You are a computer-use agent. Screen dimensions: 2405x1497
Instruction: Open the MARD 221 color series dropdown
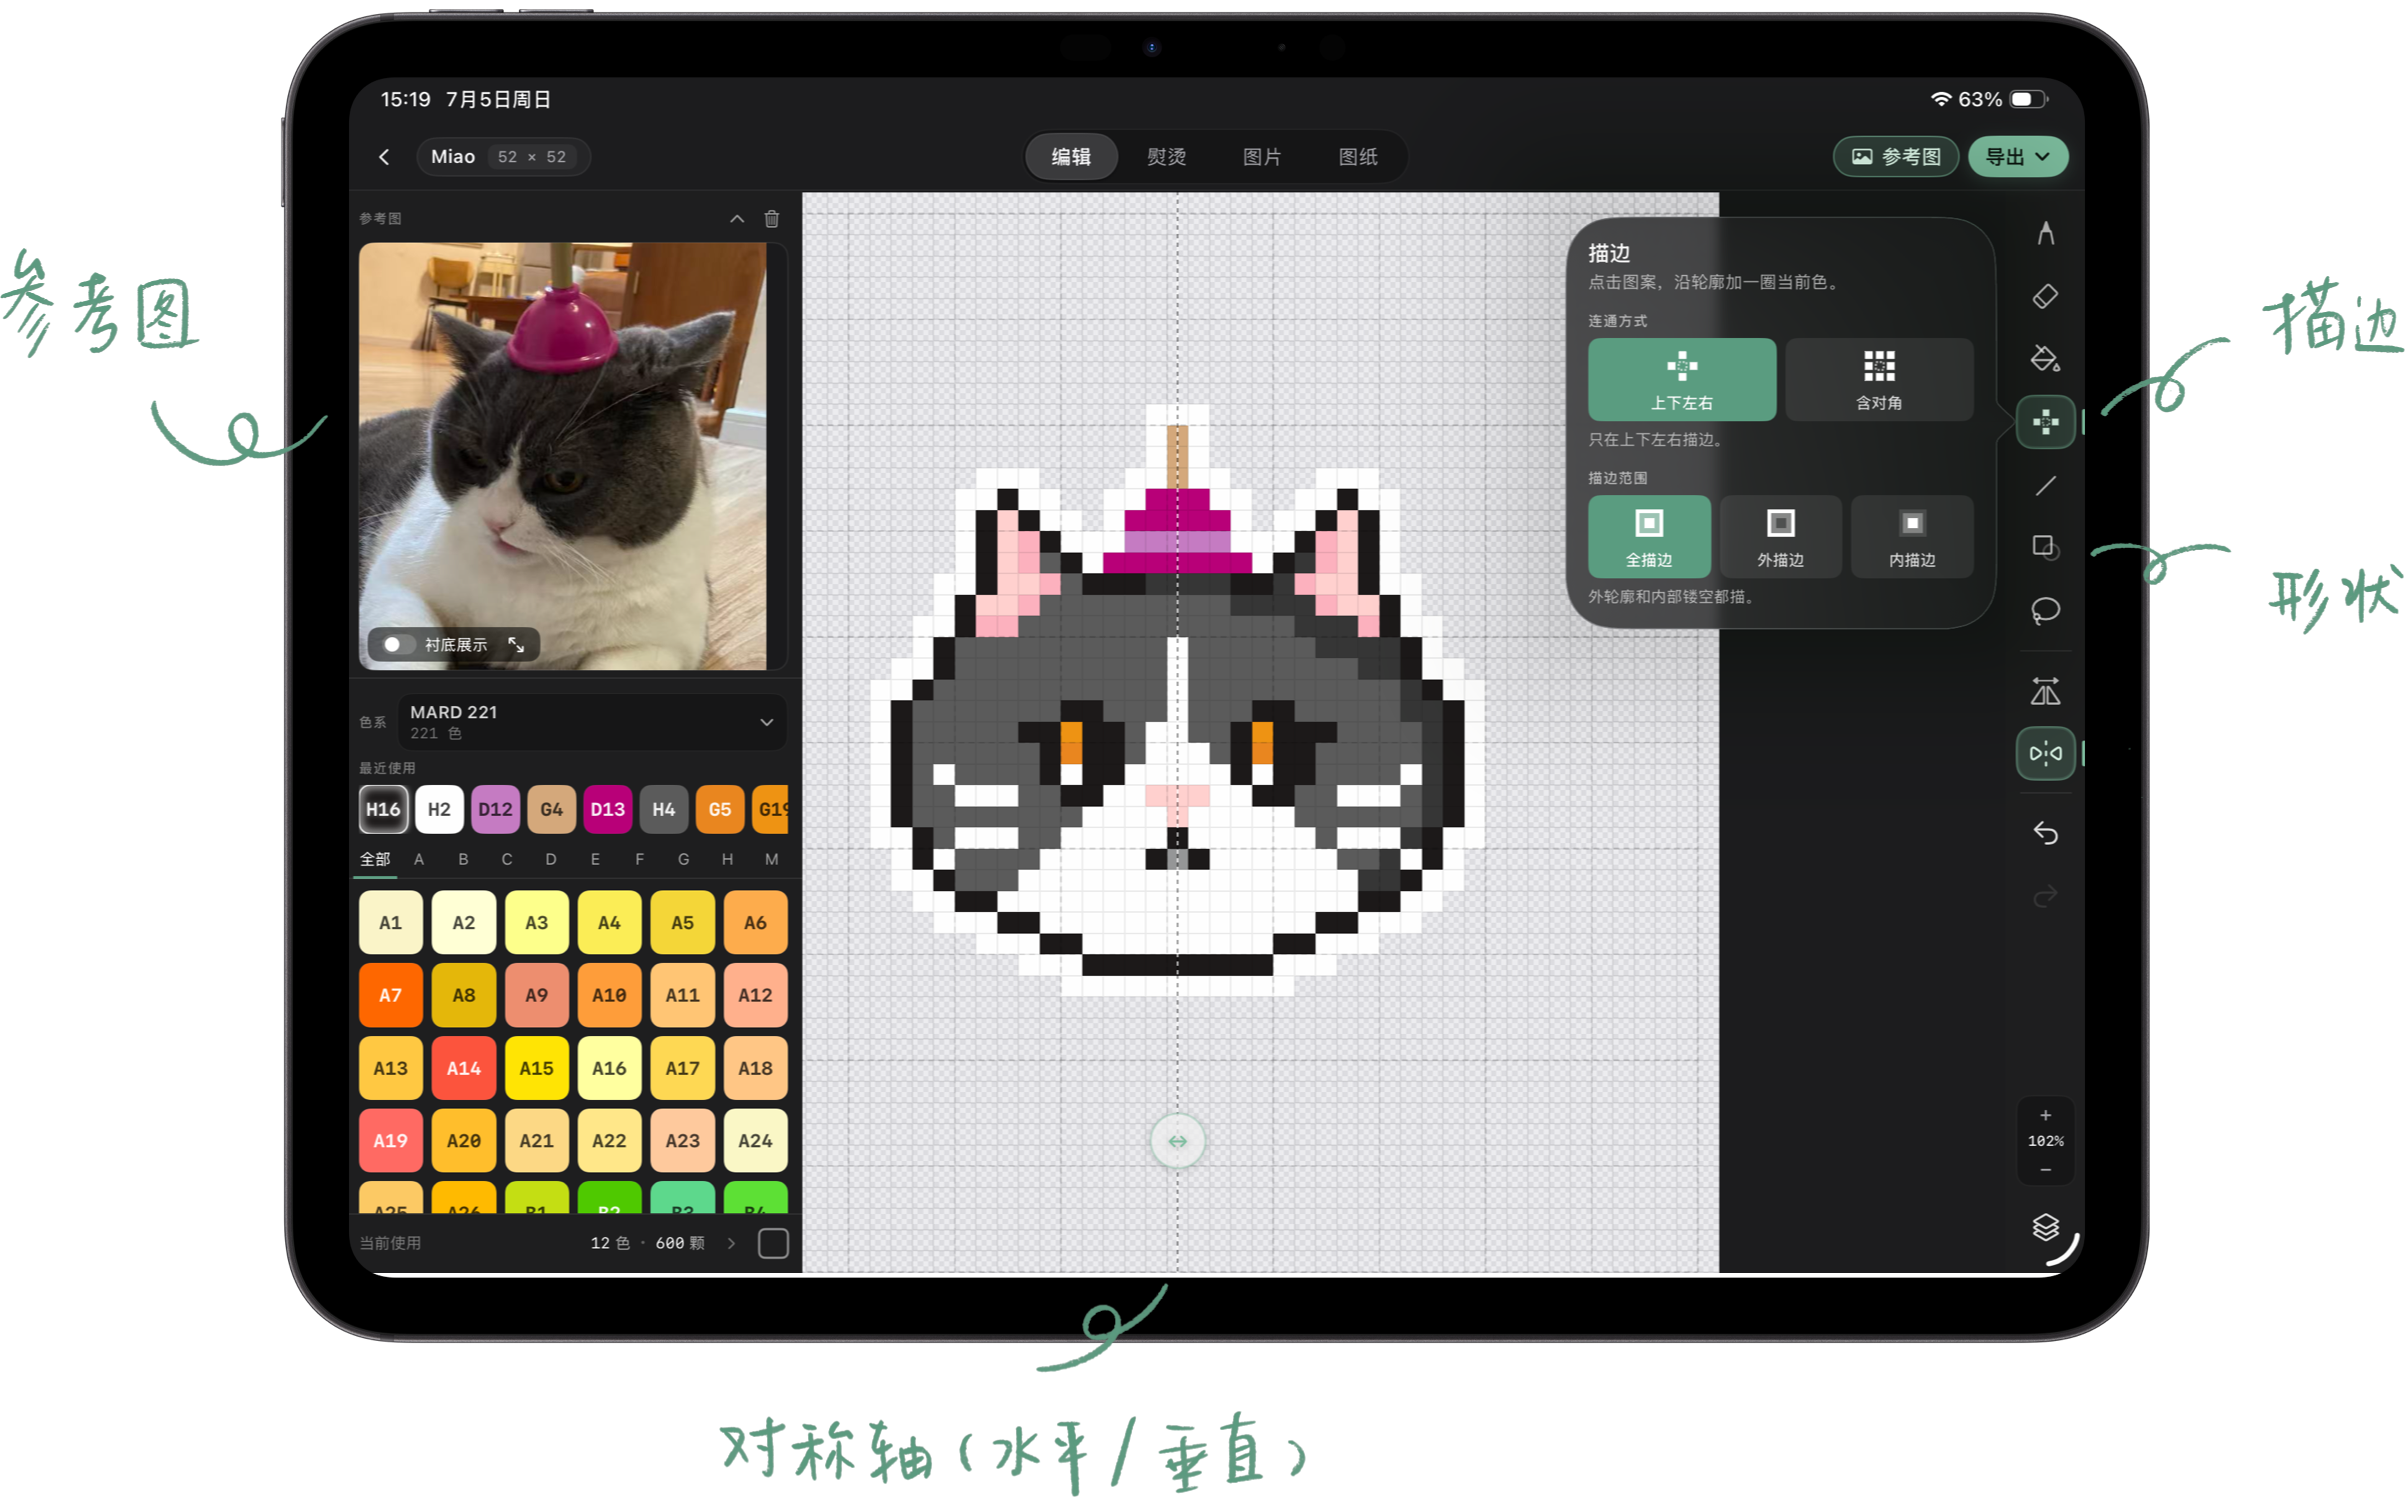592,721
